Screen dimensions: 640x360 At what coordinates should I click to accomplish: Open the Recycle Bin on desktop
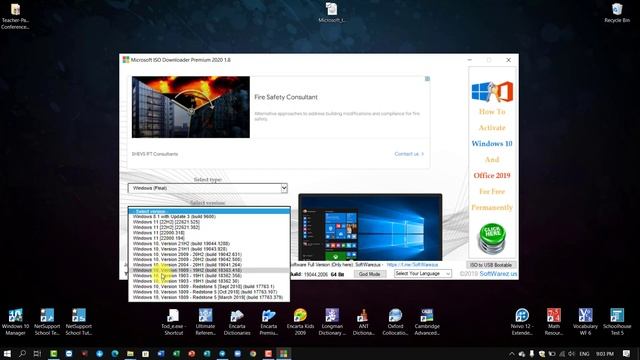(617, 13)
